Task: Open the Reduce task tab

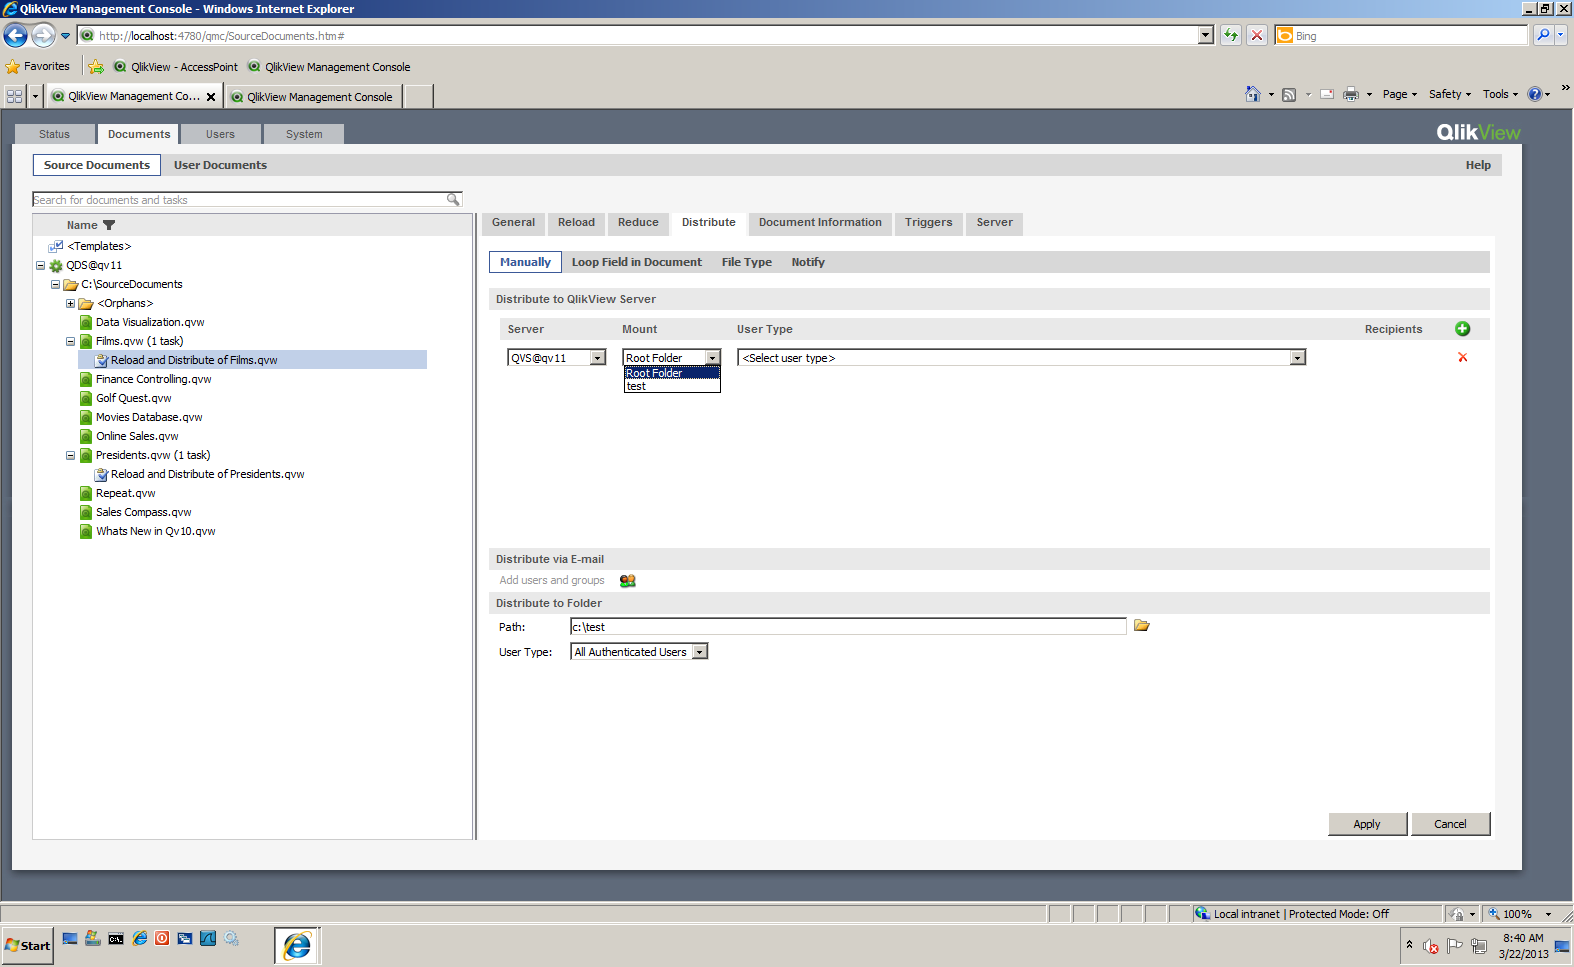Action: click(638, 223)
